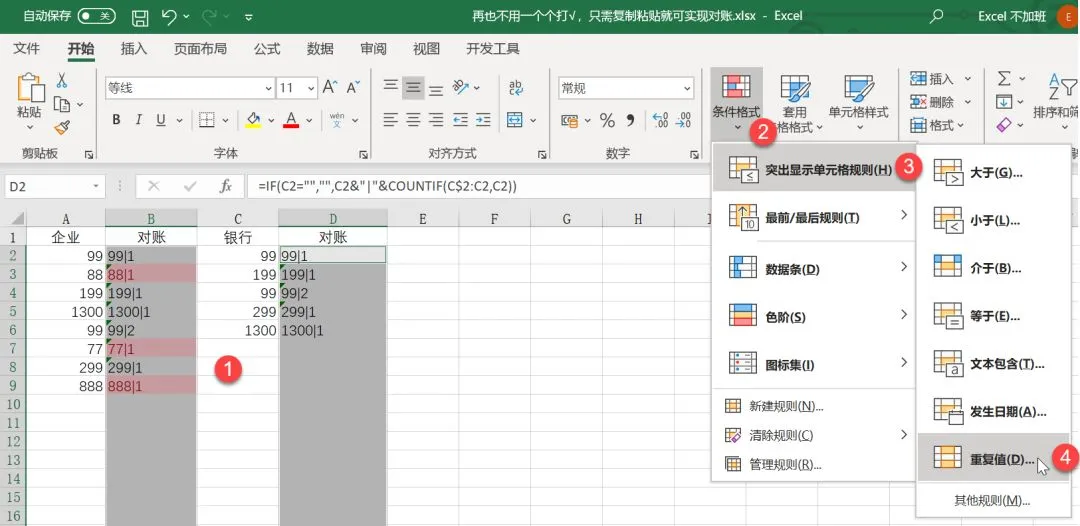Expand the 数据条 submenu

point(814,268)
